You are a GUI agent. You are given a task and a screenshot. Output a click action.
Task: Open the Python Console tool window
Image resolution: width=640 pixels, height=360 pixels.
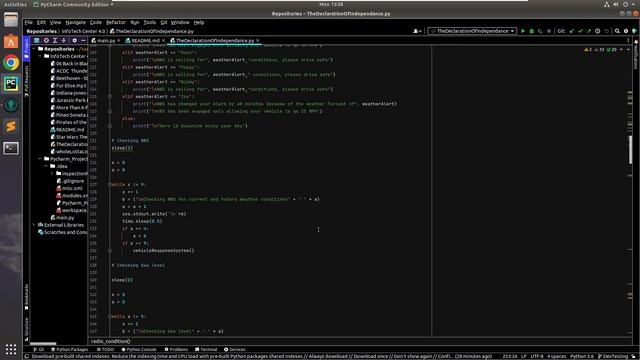click(x=139, y=349)
